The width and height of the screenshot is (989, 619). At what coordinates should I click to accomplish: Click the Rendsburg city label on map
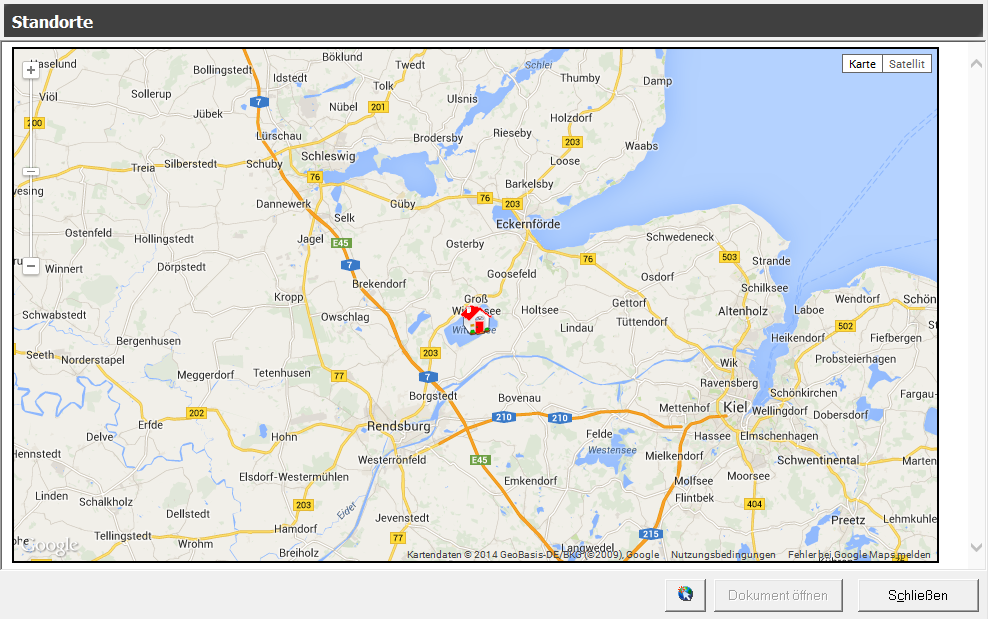(x=399, y=426)
